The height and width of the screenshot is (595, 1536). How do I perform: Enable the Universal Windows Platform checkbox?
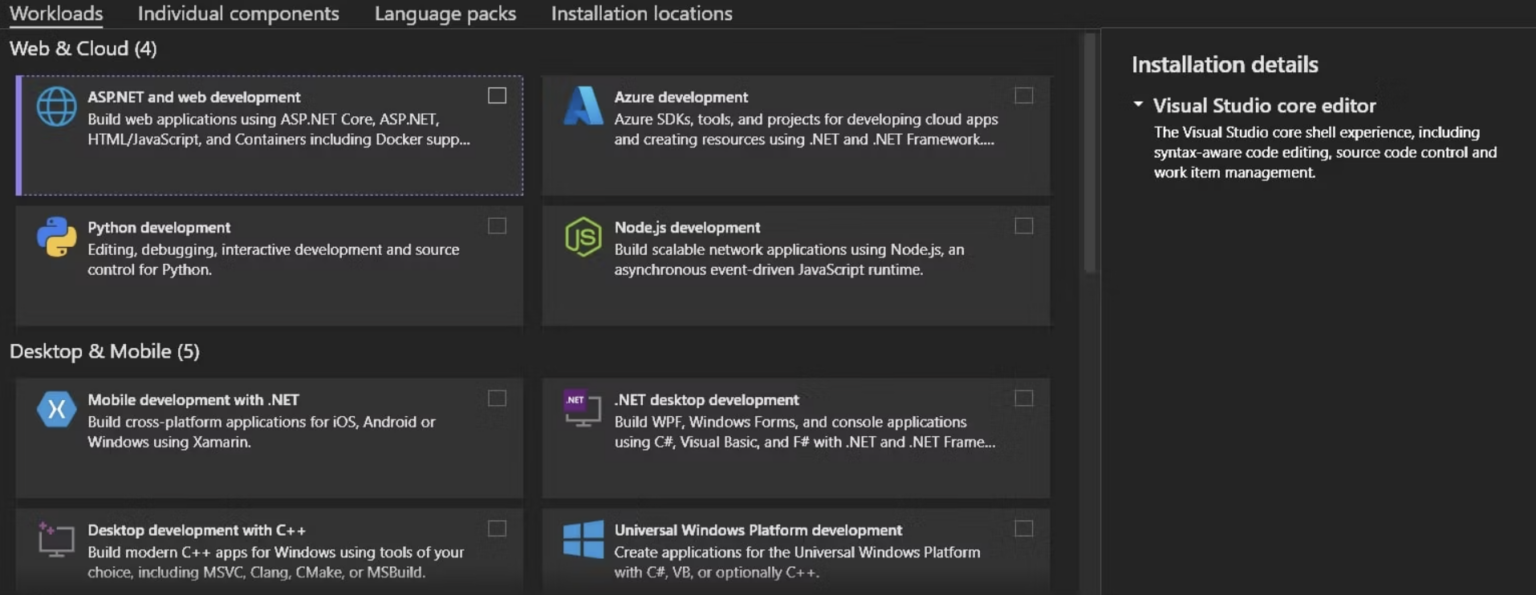[1023, 528]
